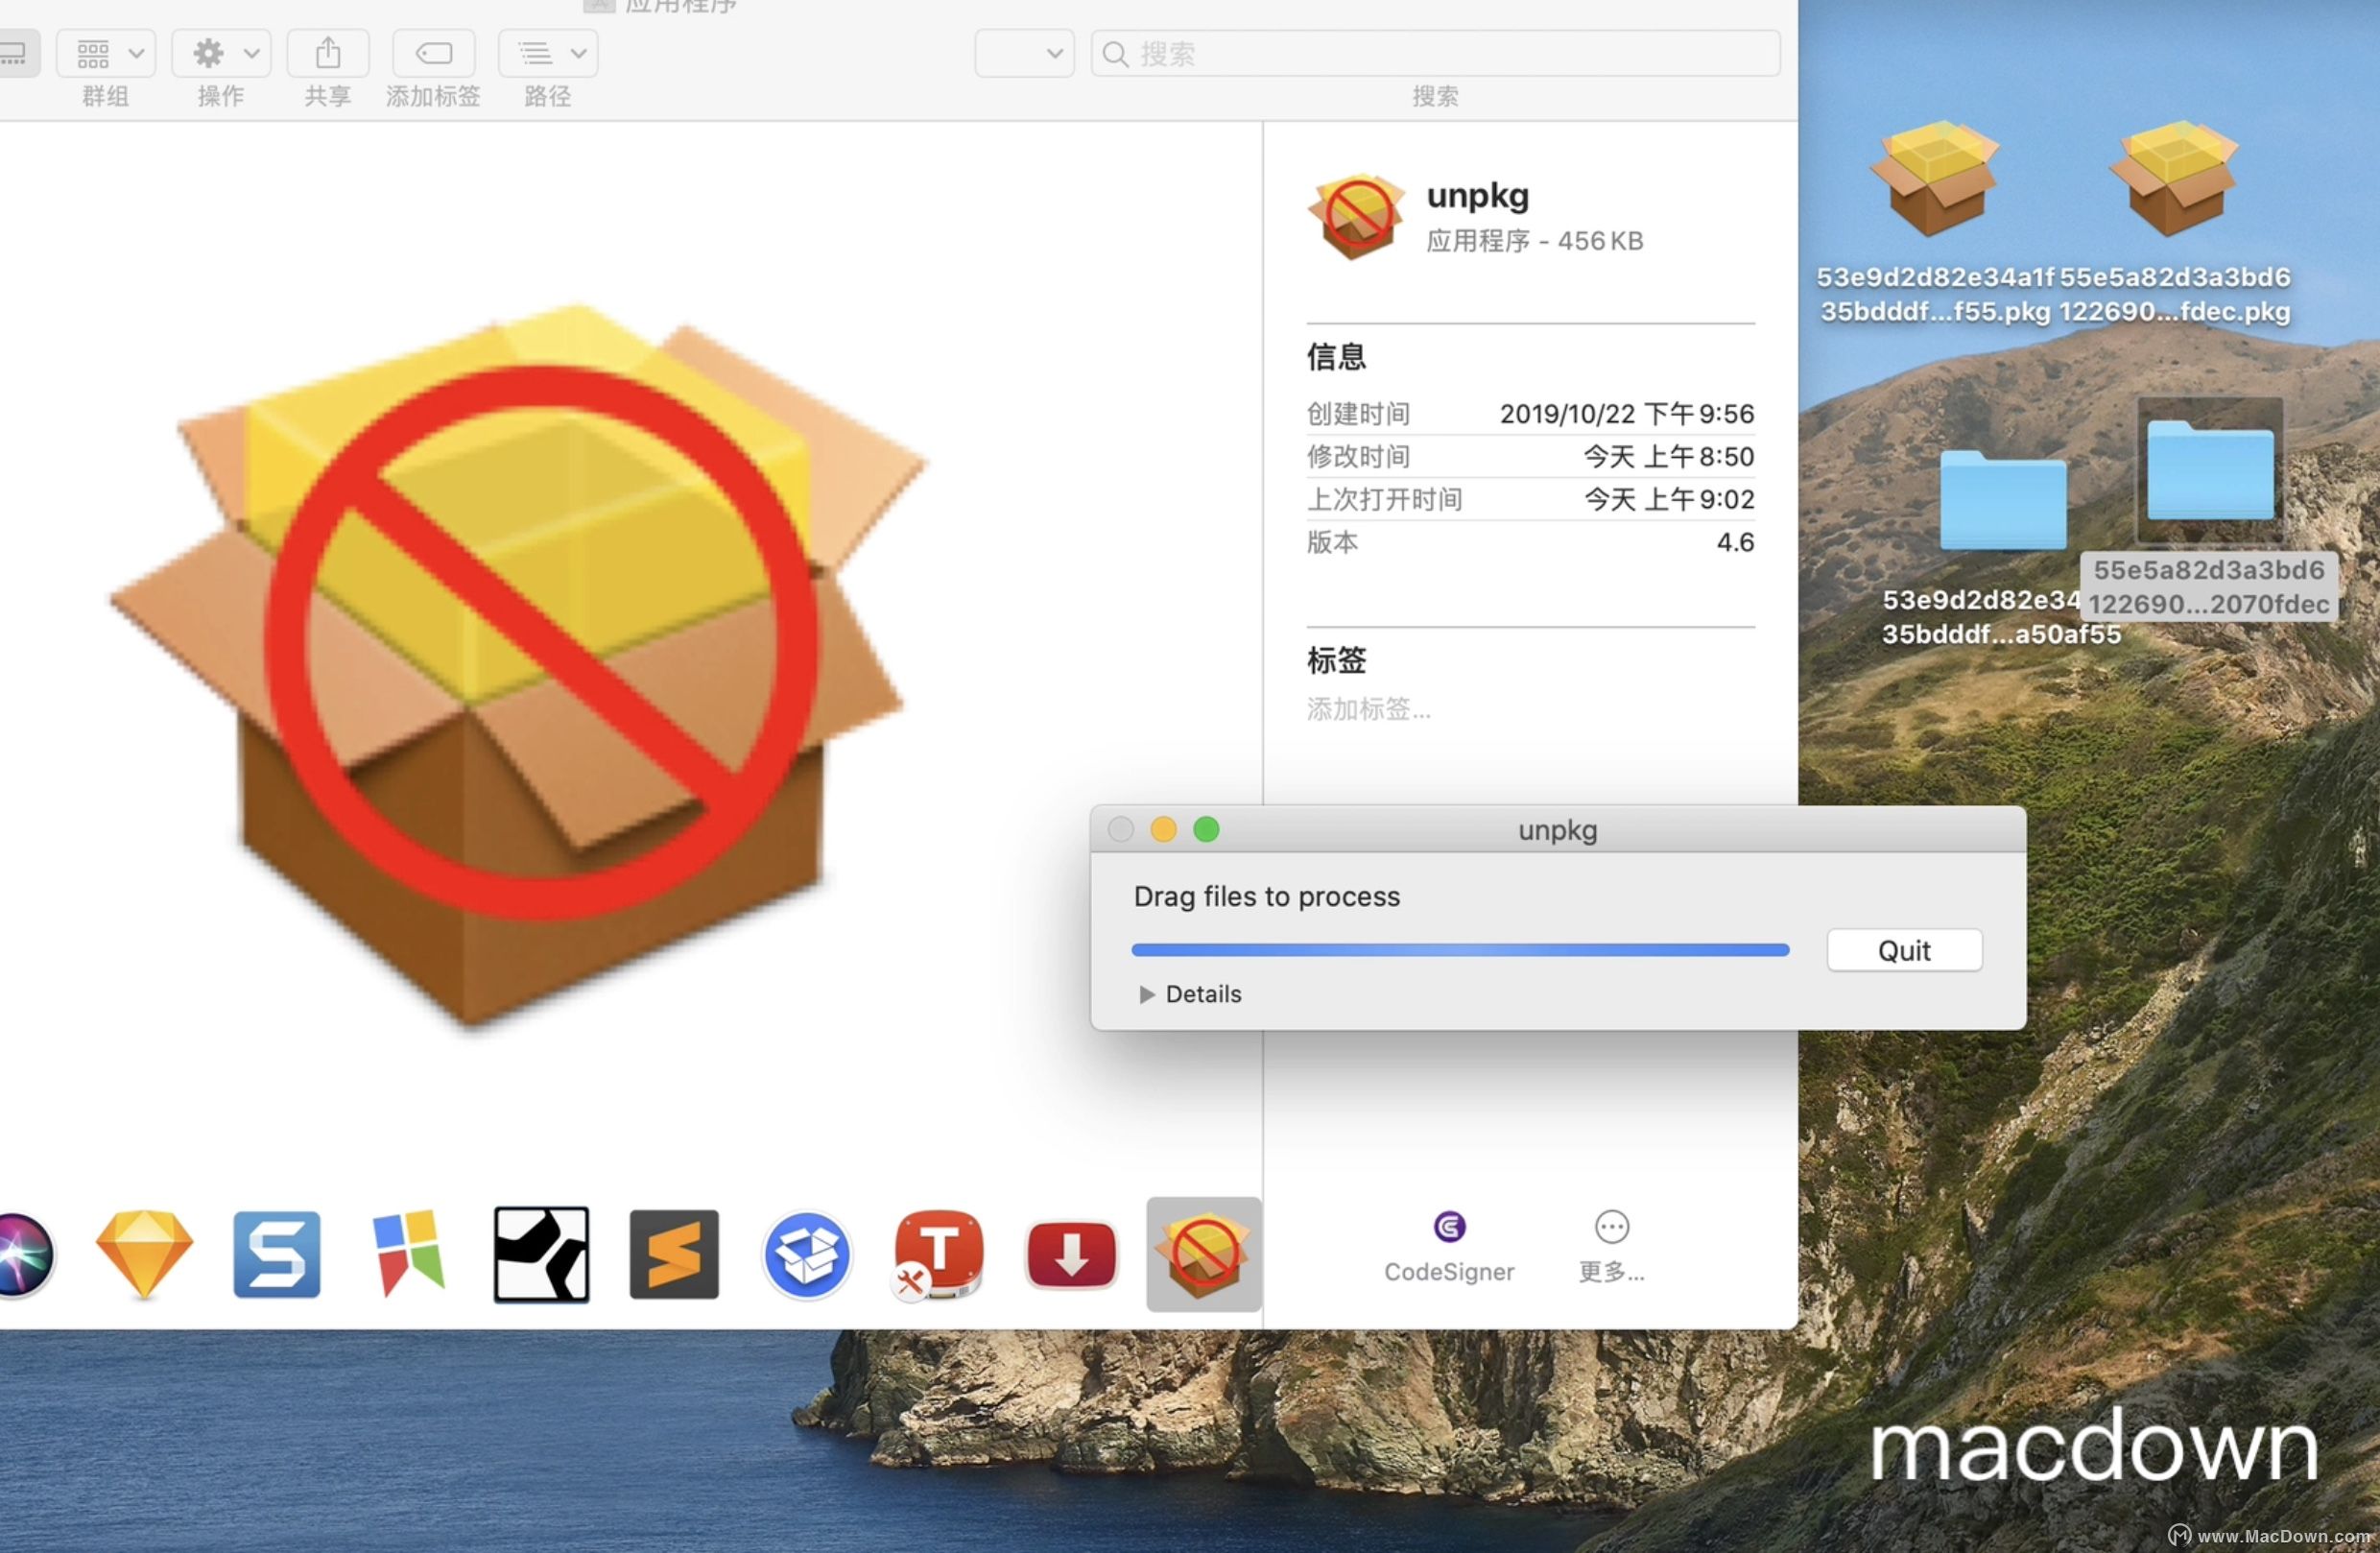Select highlighted folder 55e5a82d3a3bd6…2070fdec
This screenshot has height=1553, width=2380.
(x=2209, y=510)
